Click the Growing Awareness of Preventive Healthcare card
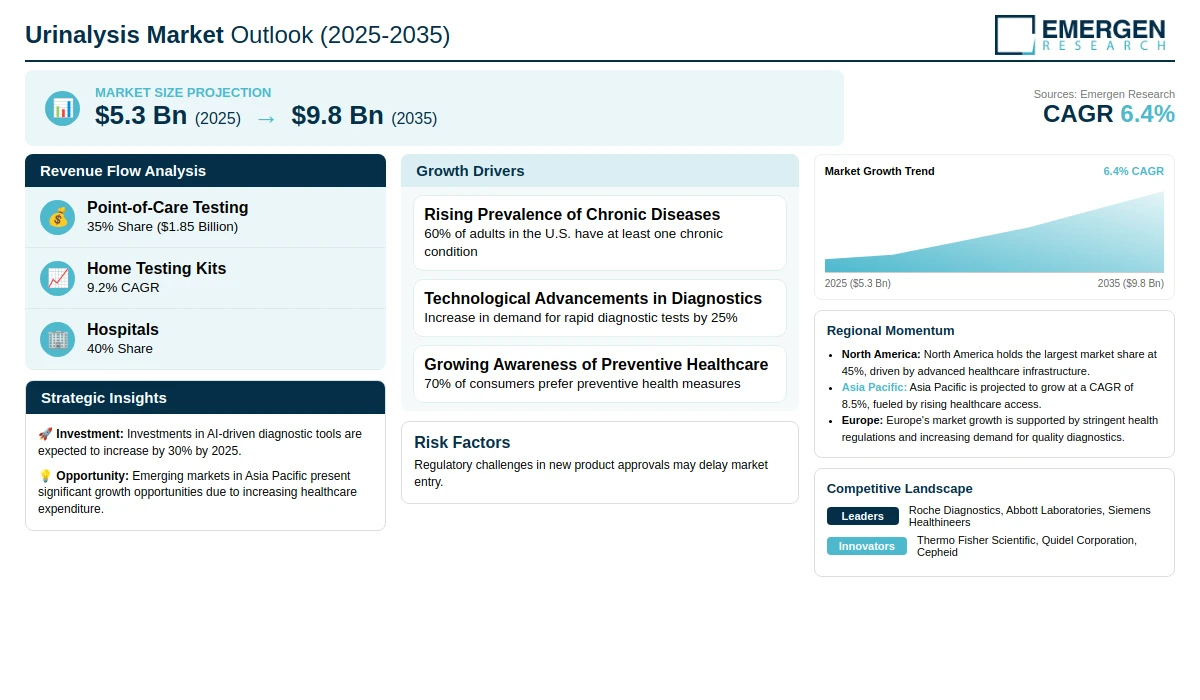The height and width of the screenshot is (700, 1200). 600,374
